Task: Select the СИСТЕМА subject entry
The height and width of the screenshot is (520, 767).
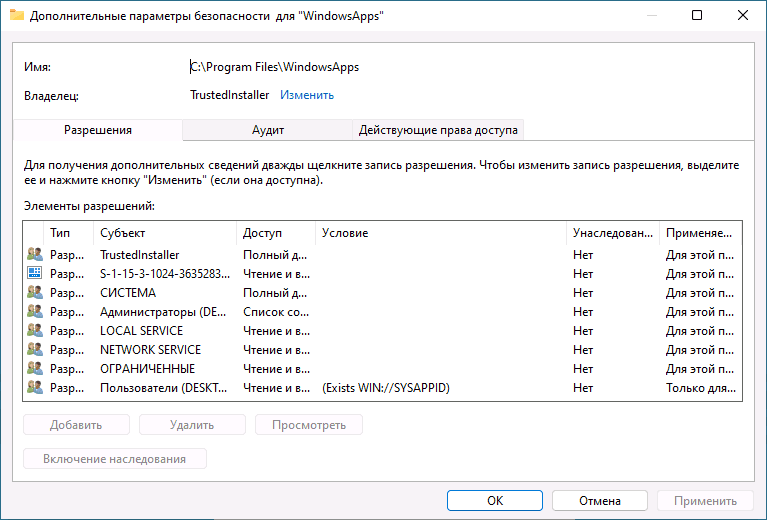Action: coord(128,293)
